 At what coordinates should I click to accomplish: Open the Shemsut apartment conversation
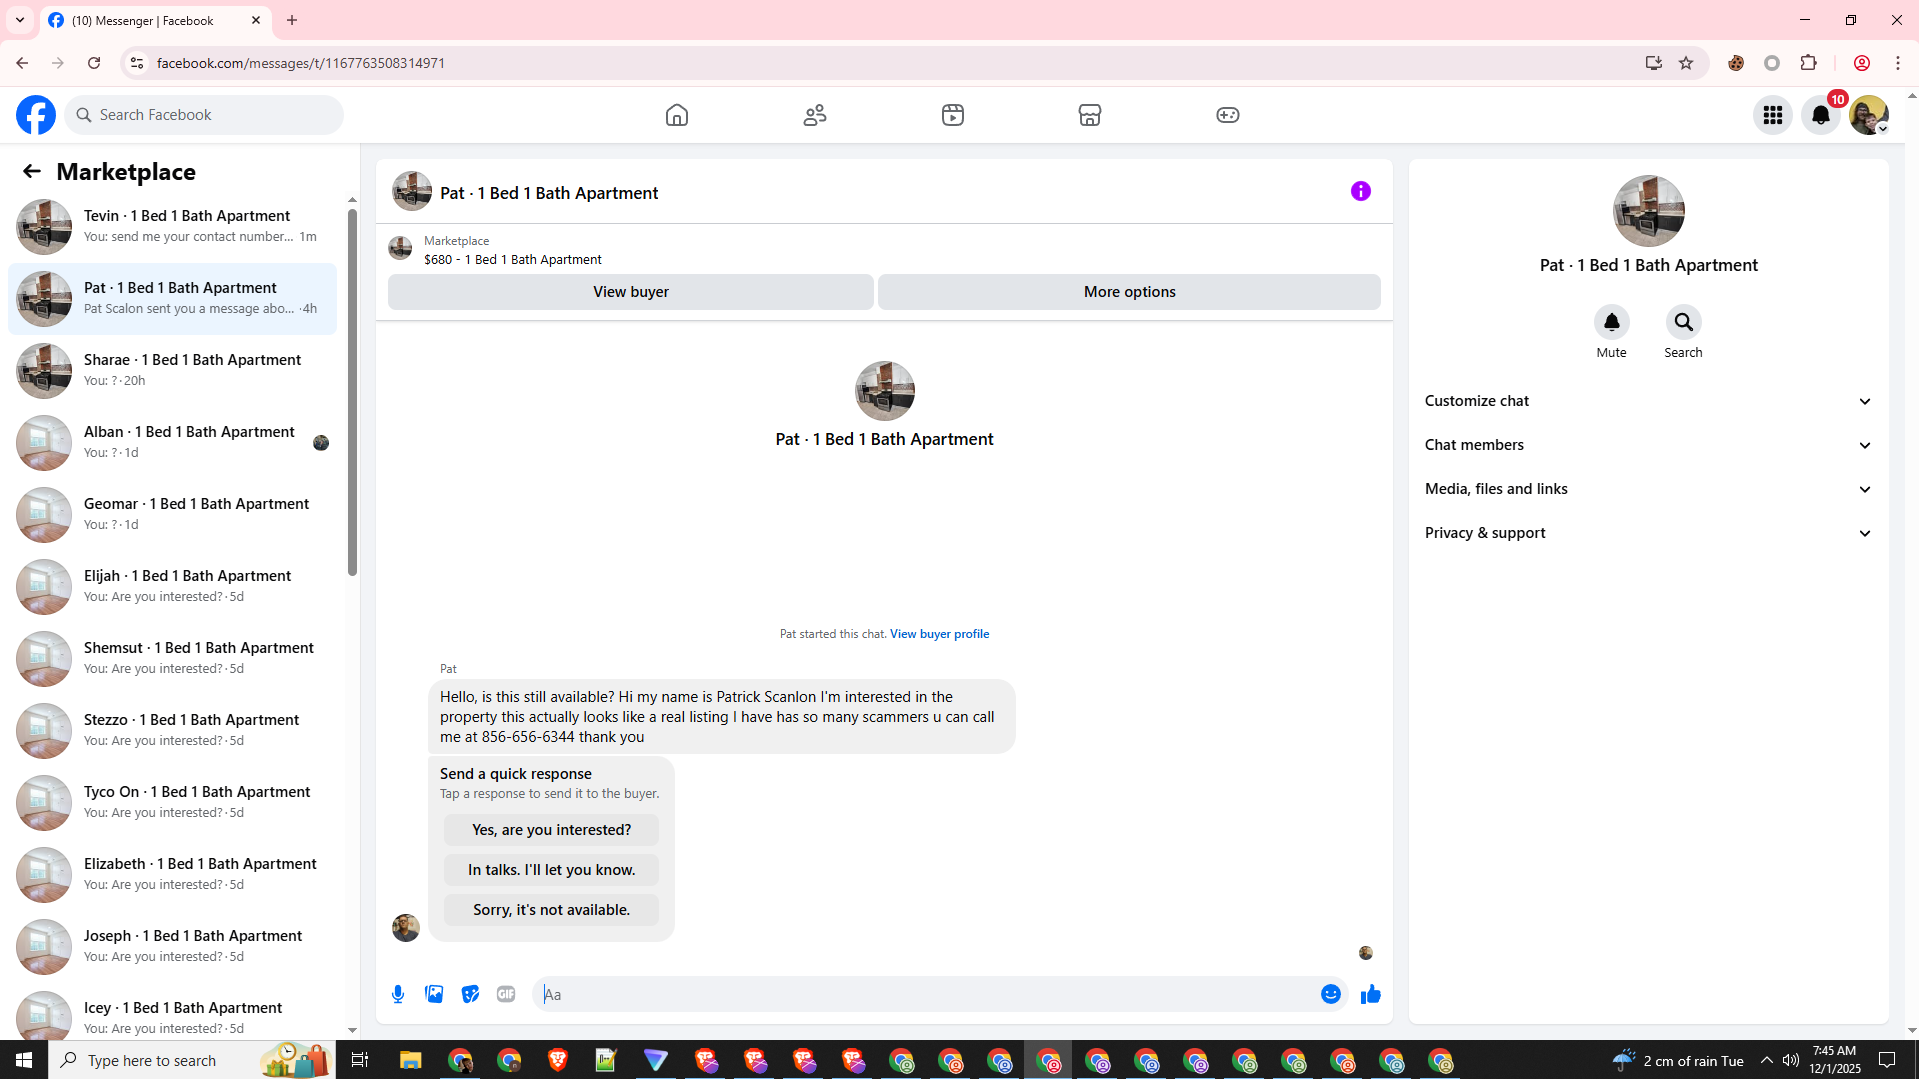click(172, 659)
